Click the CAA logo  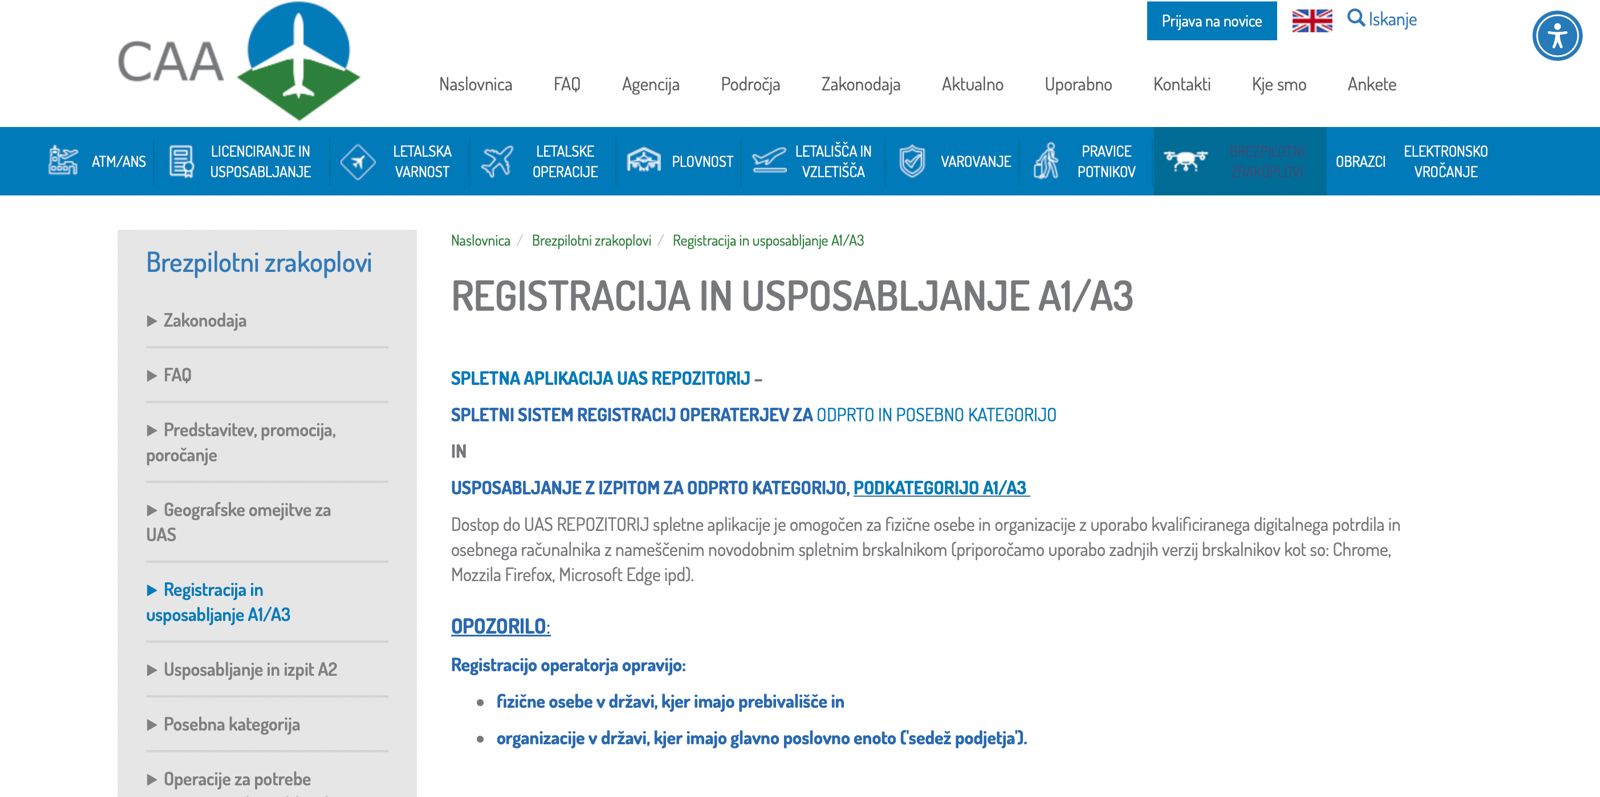[x=240, y=60]
